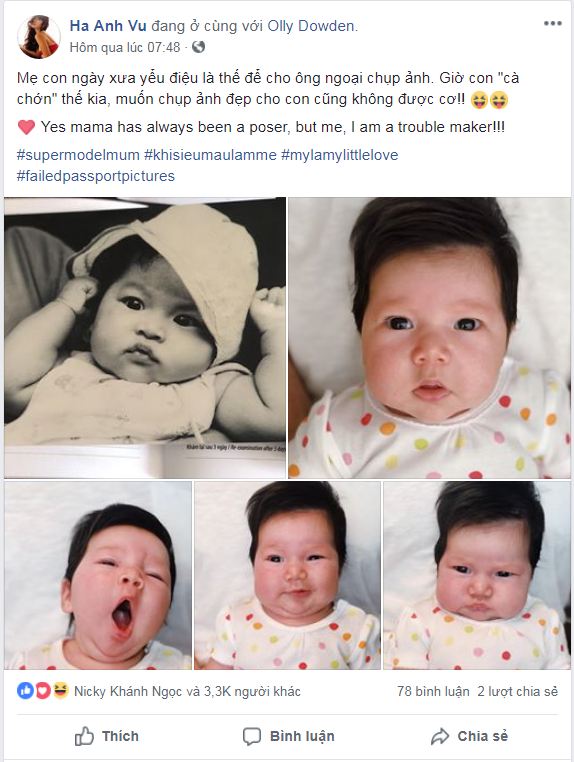Click the #failedpassportpictures hashtag
Viewport: 574px width, 762px height.
96,176
